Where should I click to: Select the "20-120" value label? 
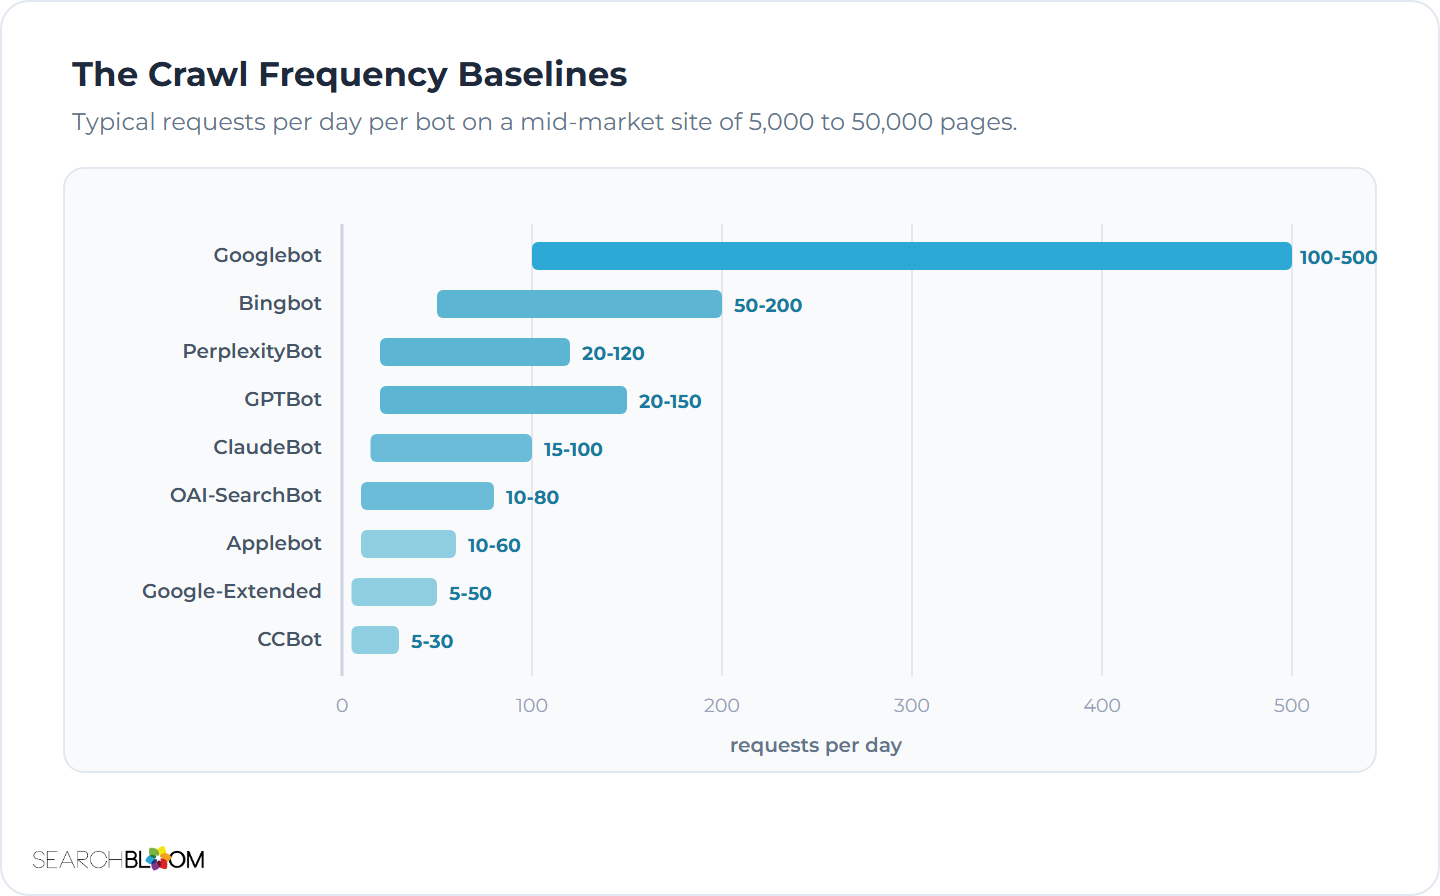click(x=613, y=353)
